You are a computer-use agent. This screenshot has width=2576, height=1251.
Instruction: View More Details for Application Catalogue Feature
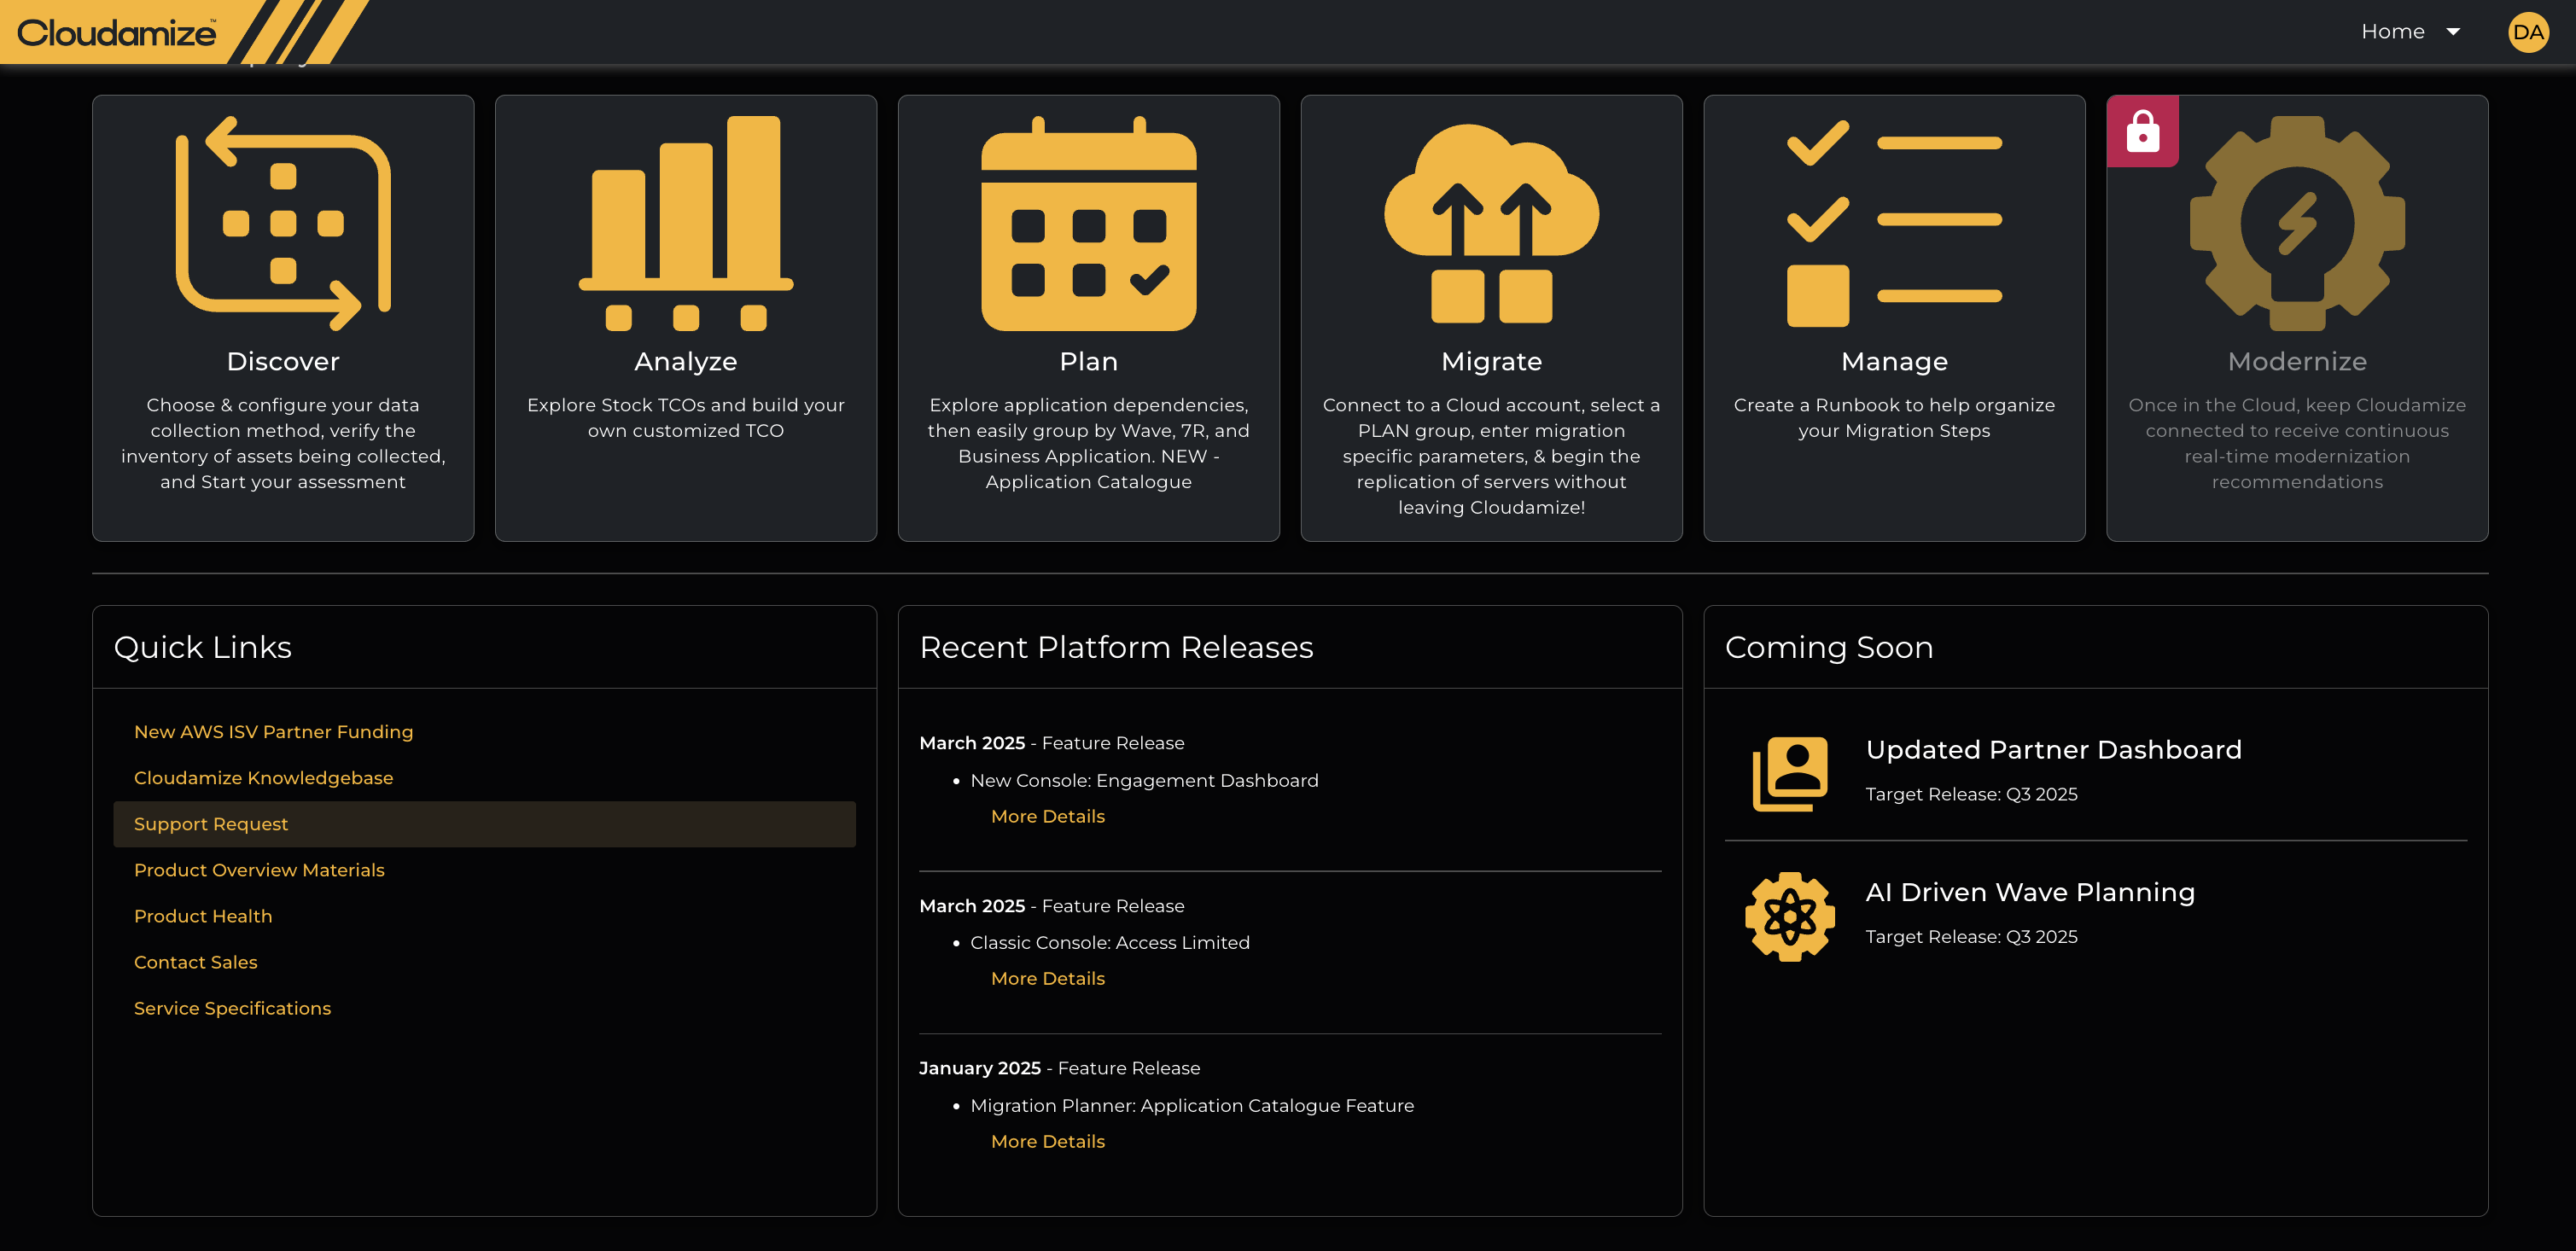click(x=1047, y=1142)
